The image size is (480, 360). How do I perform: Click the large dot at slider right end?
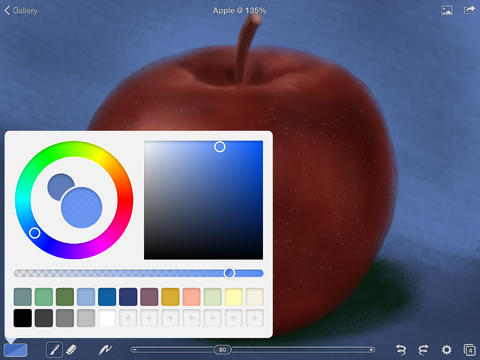click(371, 350)
